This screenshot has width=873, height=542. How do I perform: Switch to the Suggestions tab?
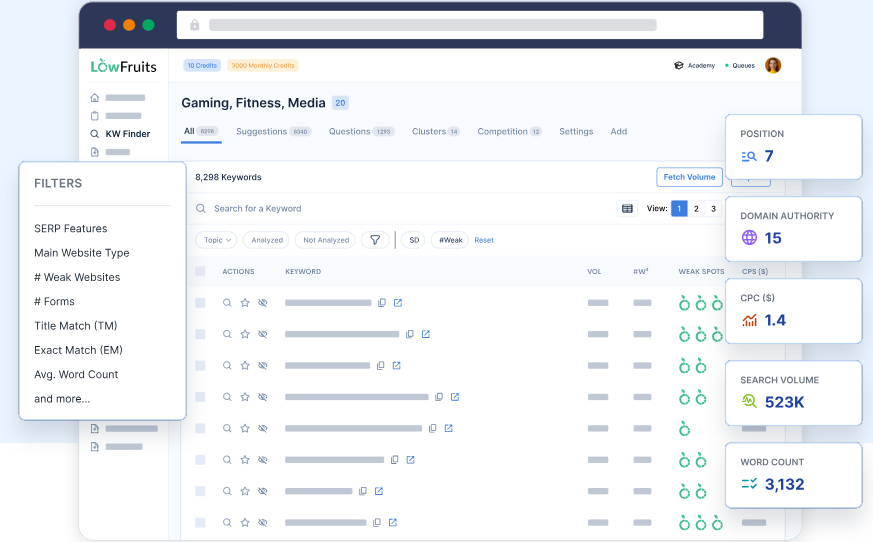273,131
